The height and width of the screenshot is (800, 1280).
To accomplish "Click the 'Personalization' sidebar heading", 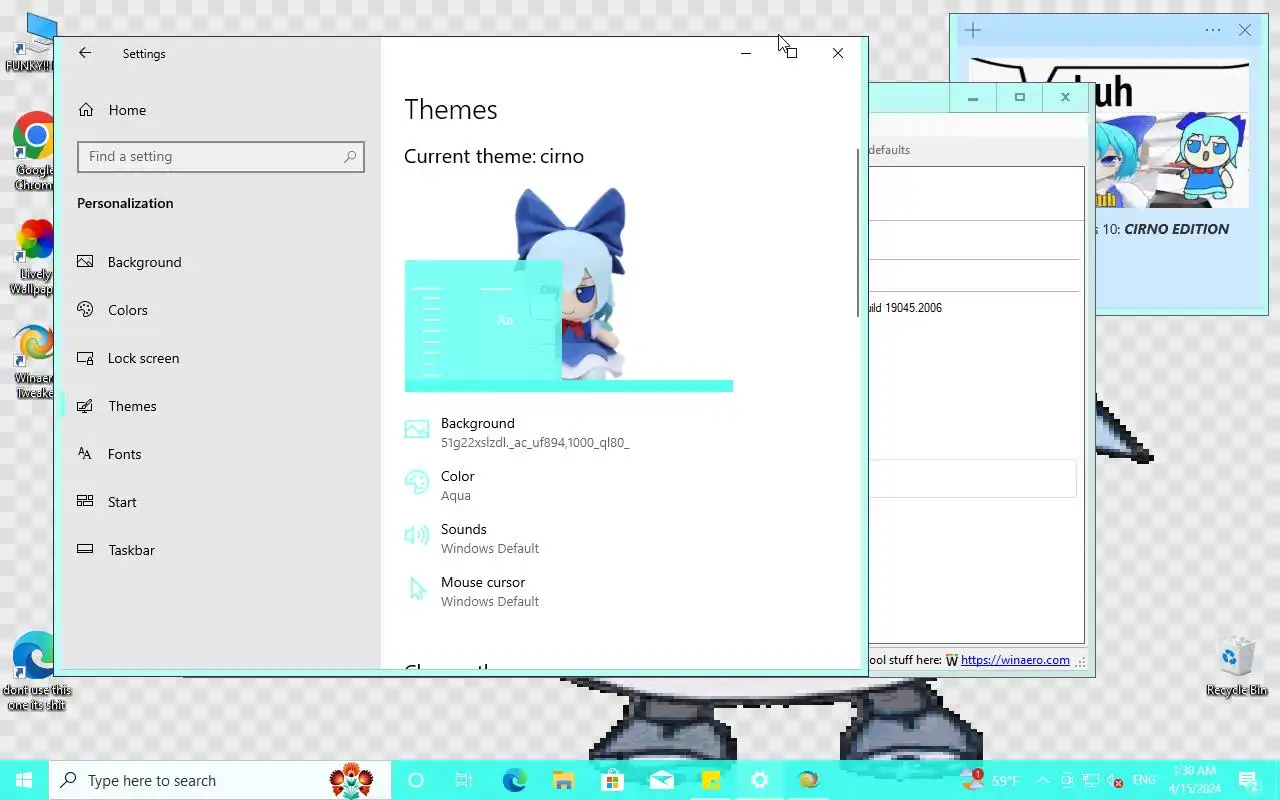I will (x=125, y=203).
